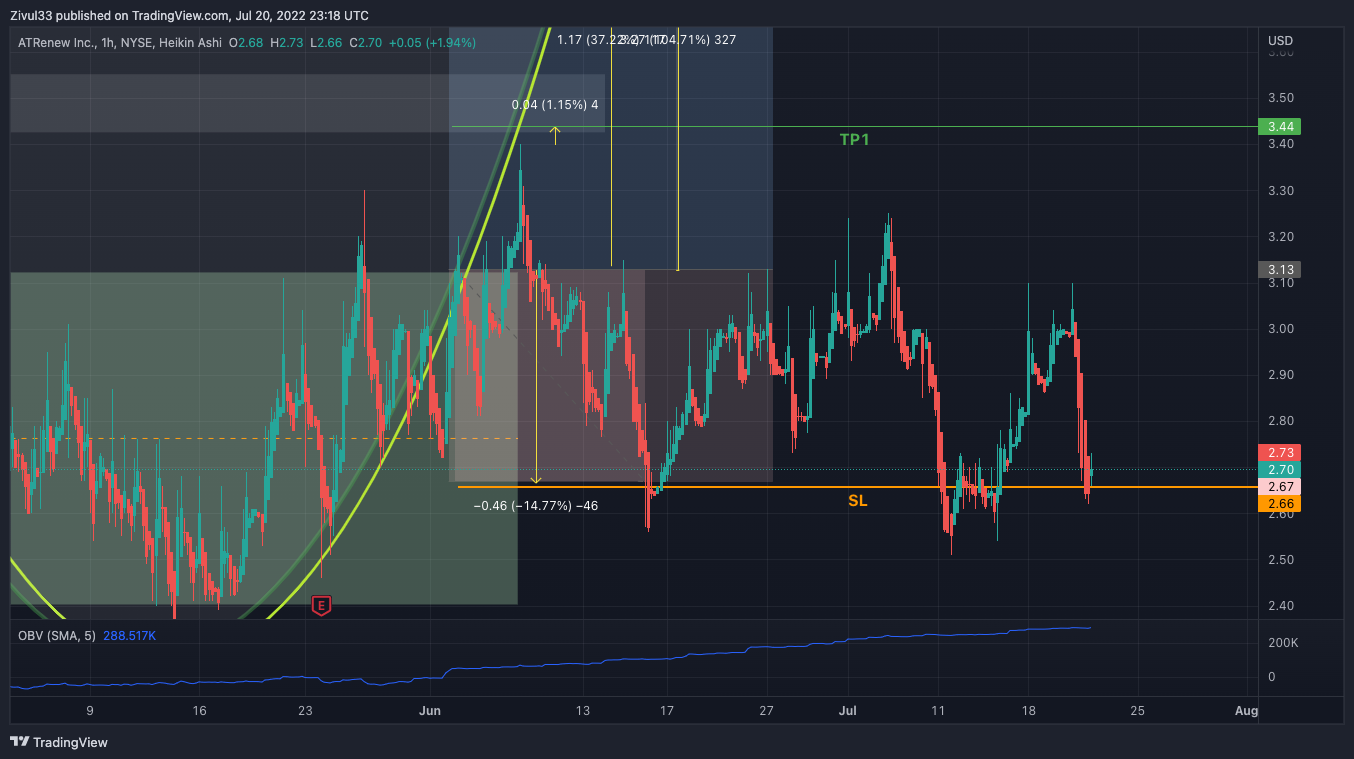Click the OBV value 288.517K
This screenshot has width=1354, height=759.
coord(131,635)
